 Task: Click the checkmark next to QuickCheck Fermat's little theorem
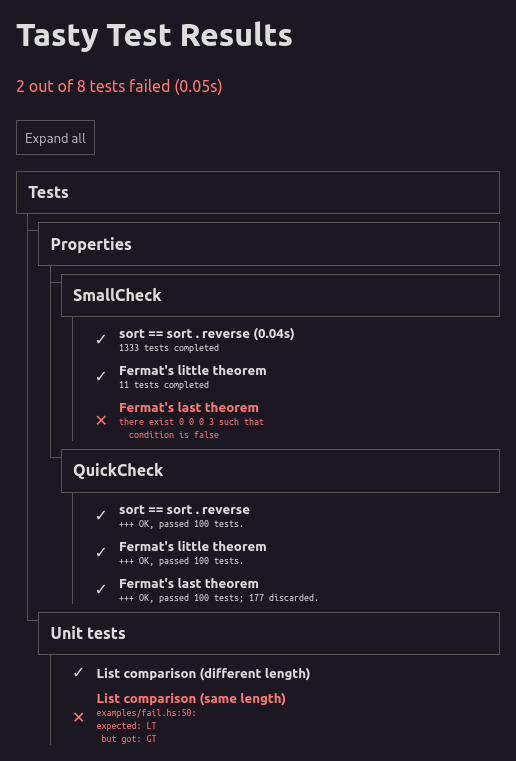pyautogui.click(x=100, y=552)
